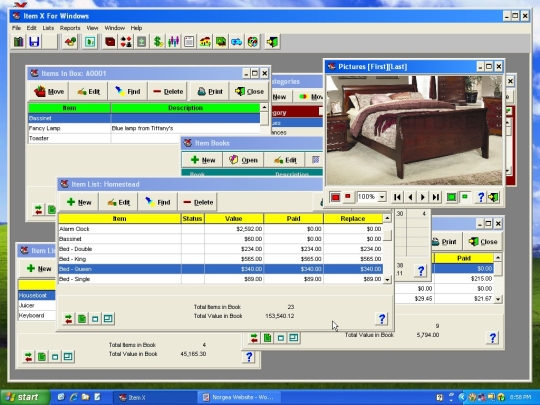The image size is (540, 405).
Task: Go to next picture in Pictures window
Action: (423, 197)
